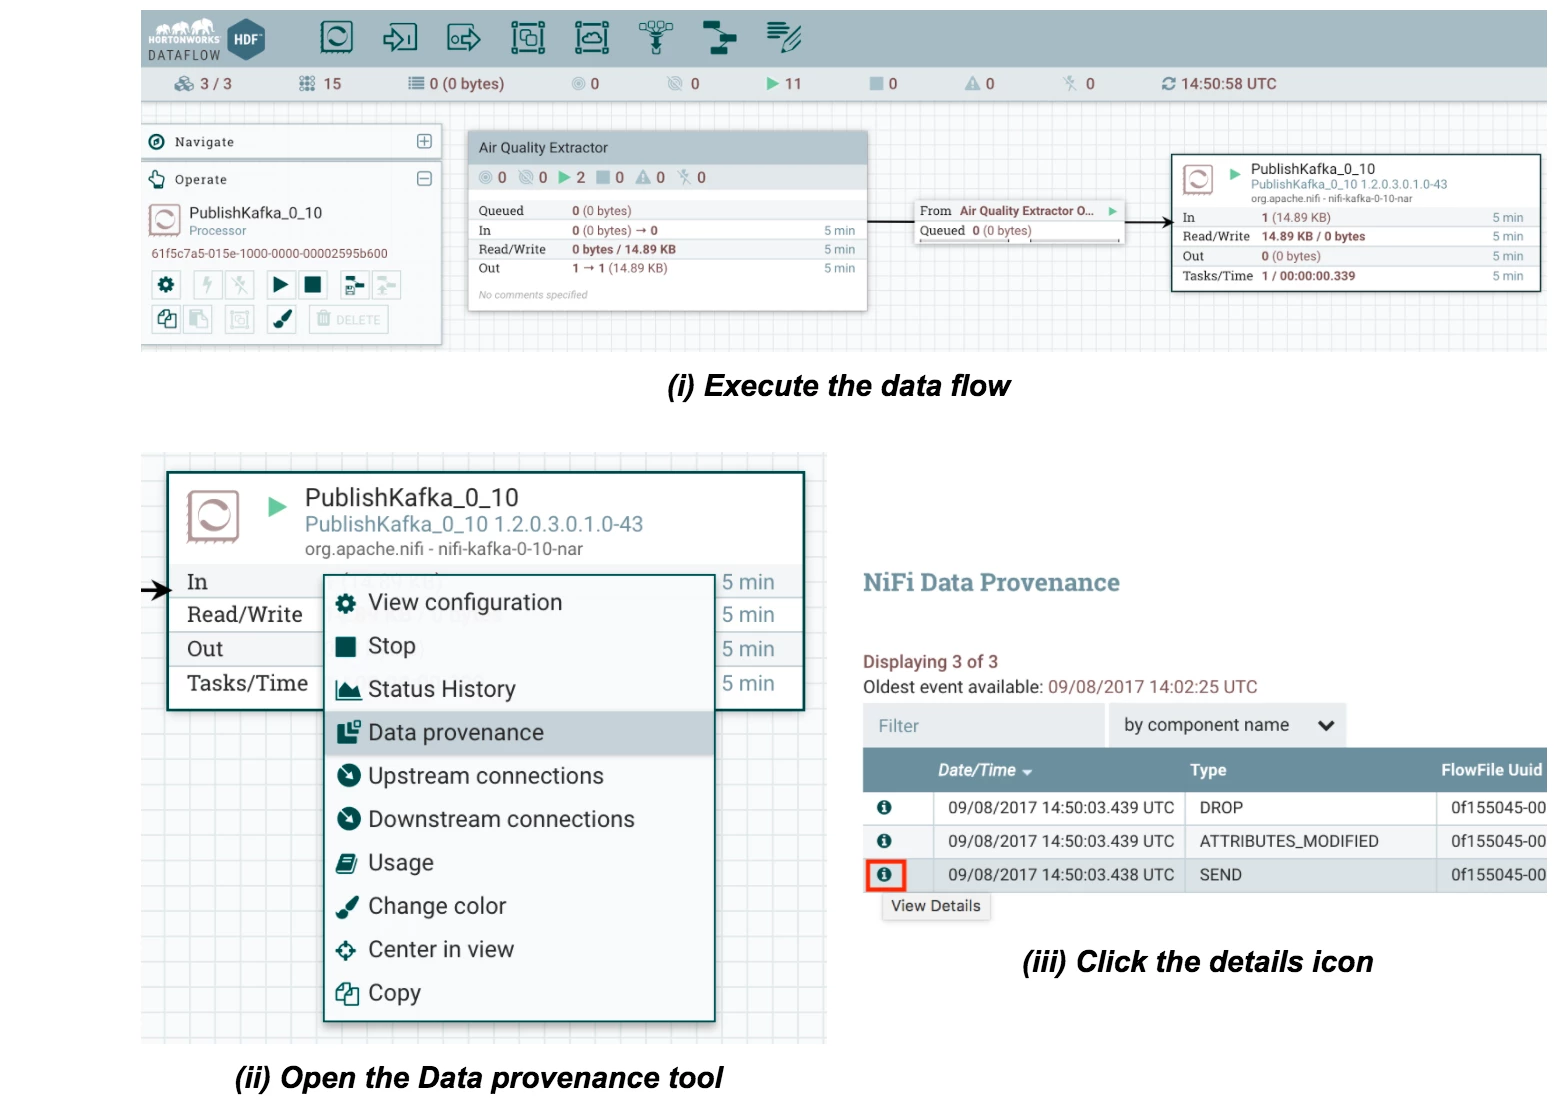Open the 'by component name' filter dropdown
The image size is (1555, 1117).
pyautogui.click(x=1227, y=725)
